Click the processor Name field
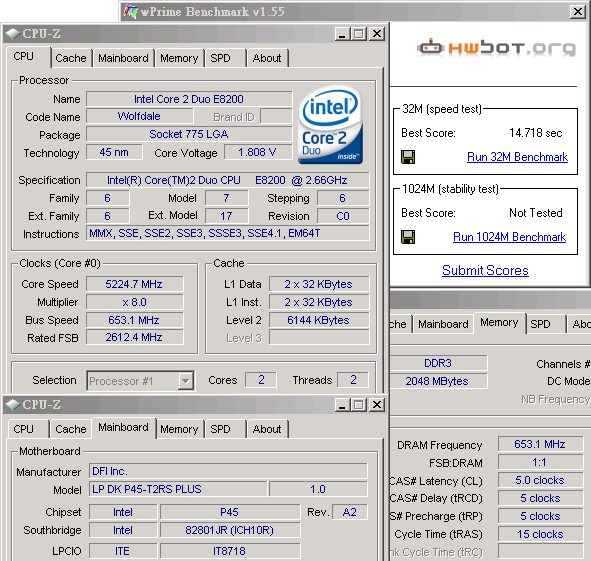The image size is (591, 561). (x=189, y=99)
